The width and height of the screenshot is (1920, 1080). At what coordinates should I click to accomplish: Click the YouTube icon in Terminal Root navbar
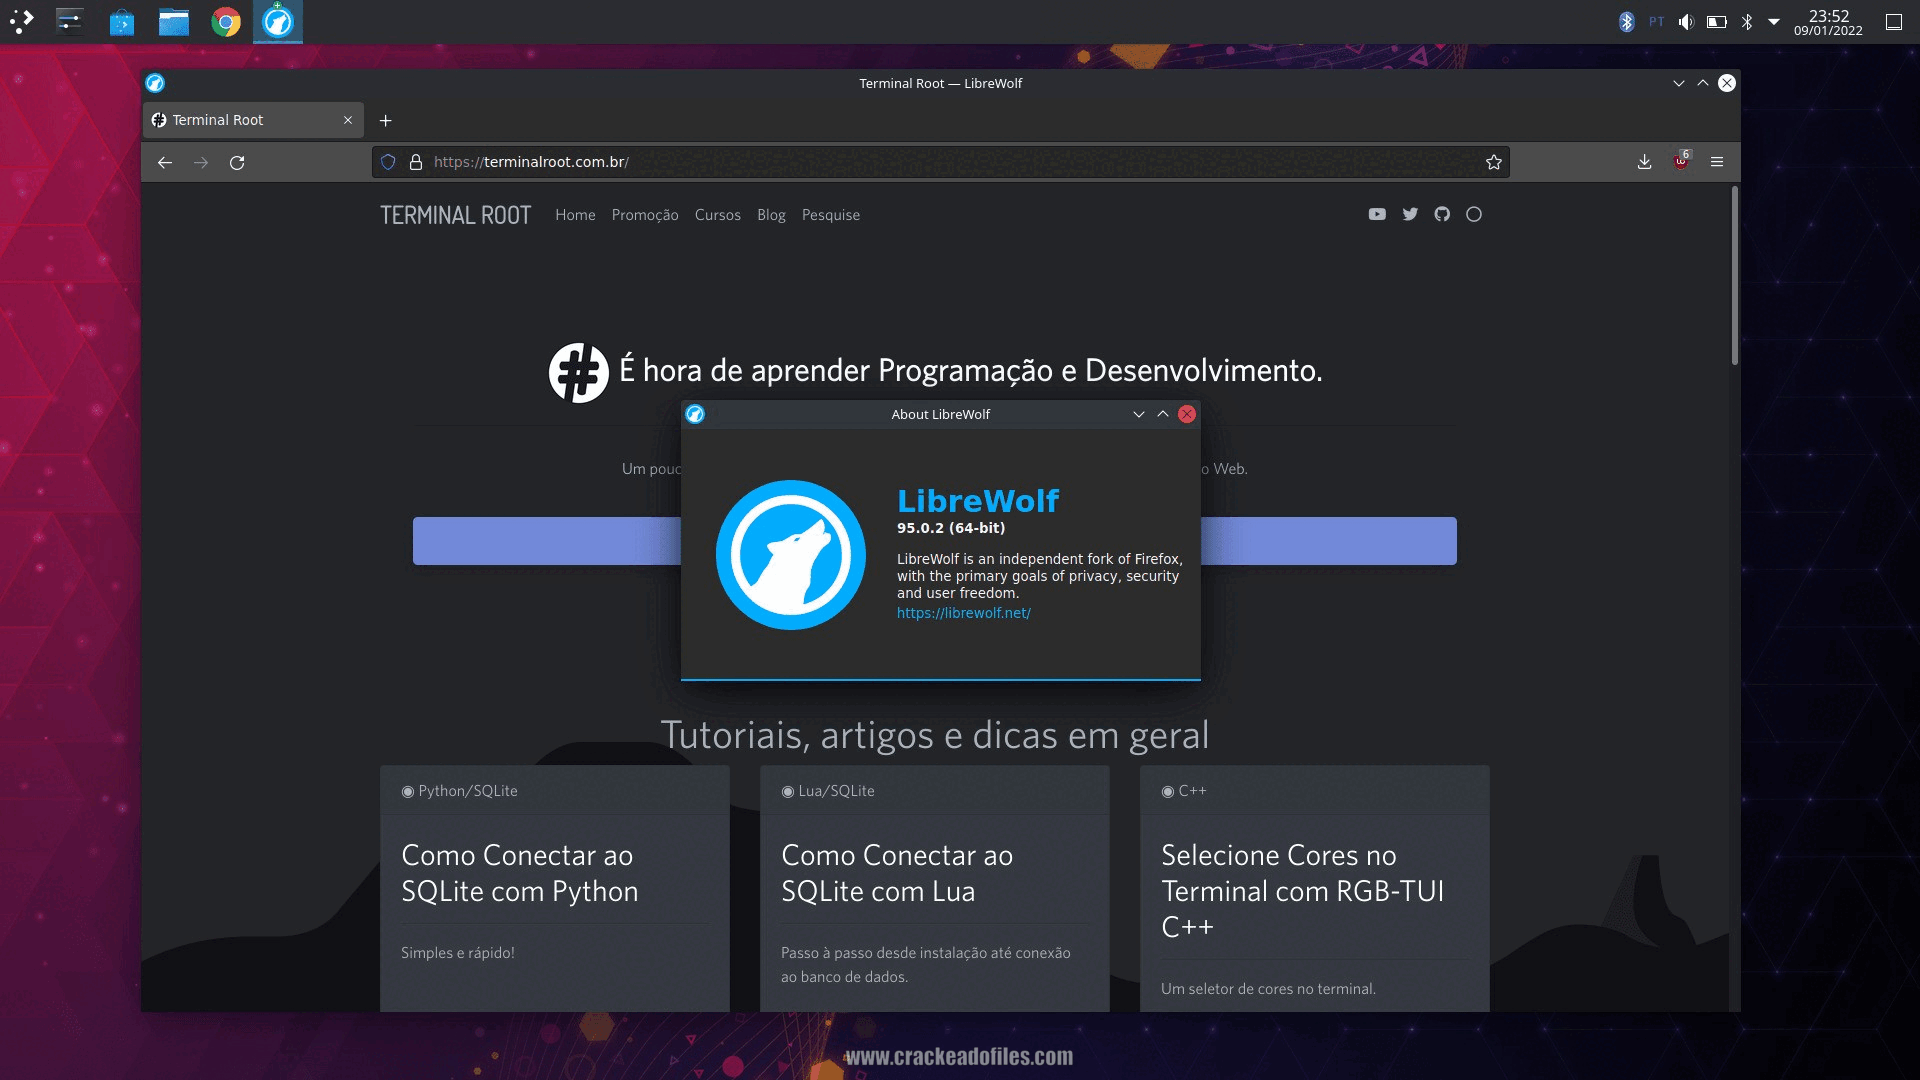[x=1375, y=214]
